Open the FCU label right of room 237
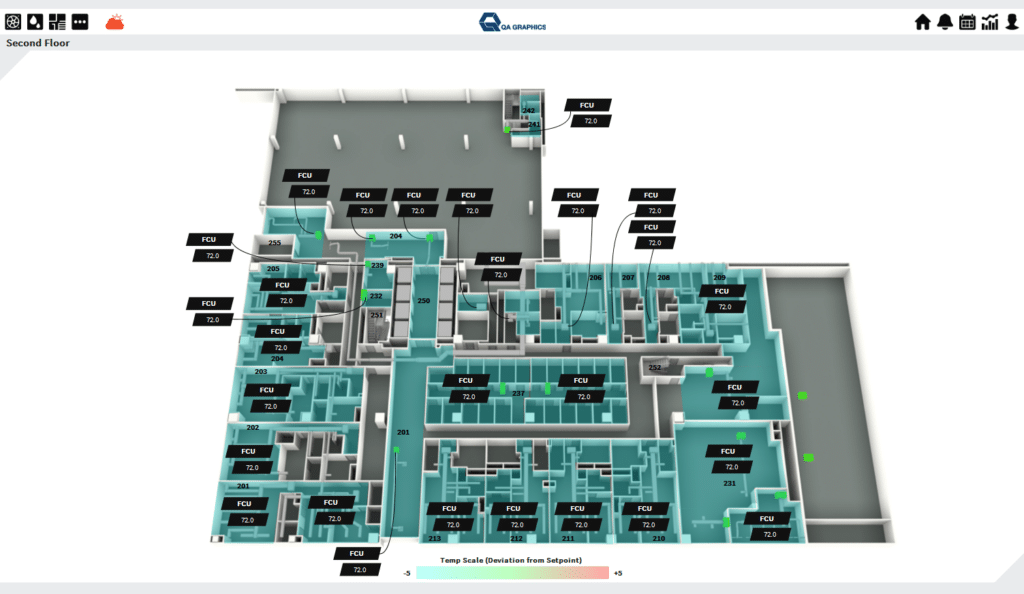 point(581,381)
